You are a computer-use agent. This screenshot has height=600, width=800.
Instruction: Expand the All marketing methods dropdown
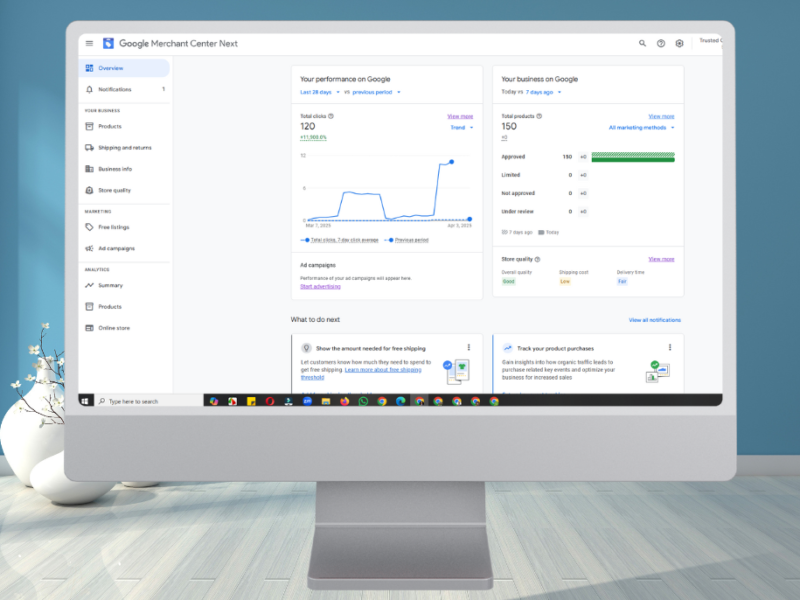click(642, 128)
